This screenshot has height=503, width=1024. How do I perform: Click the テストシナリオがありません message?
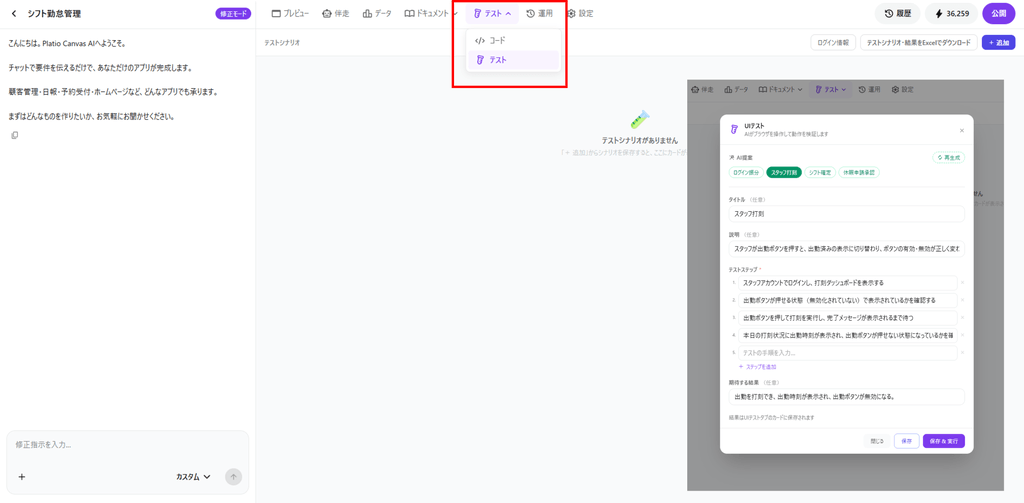pos(639,140)
